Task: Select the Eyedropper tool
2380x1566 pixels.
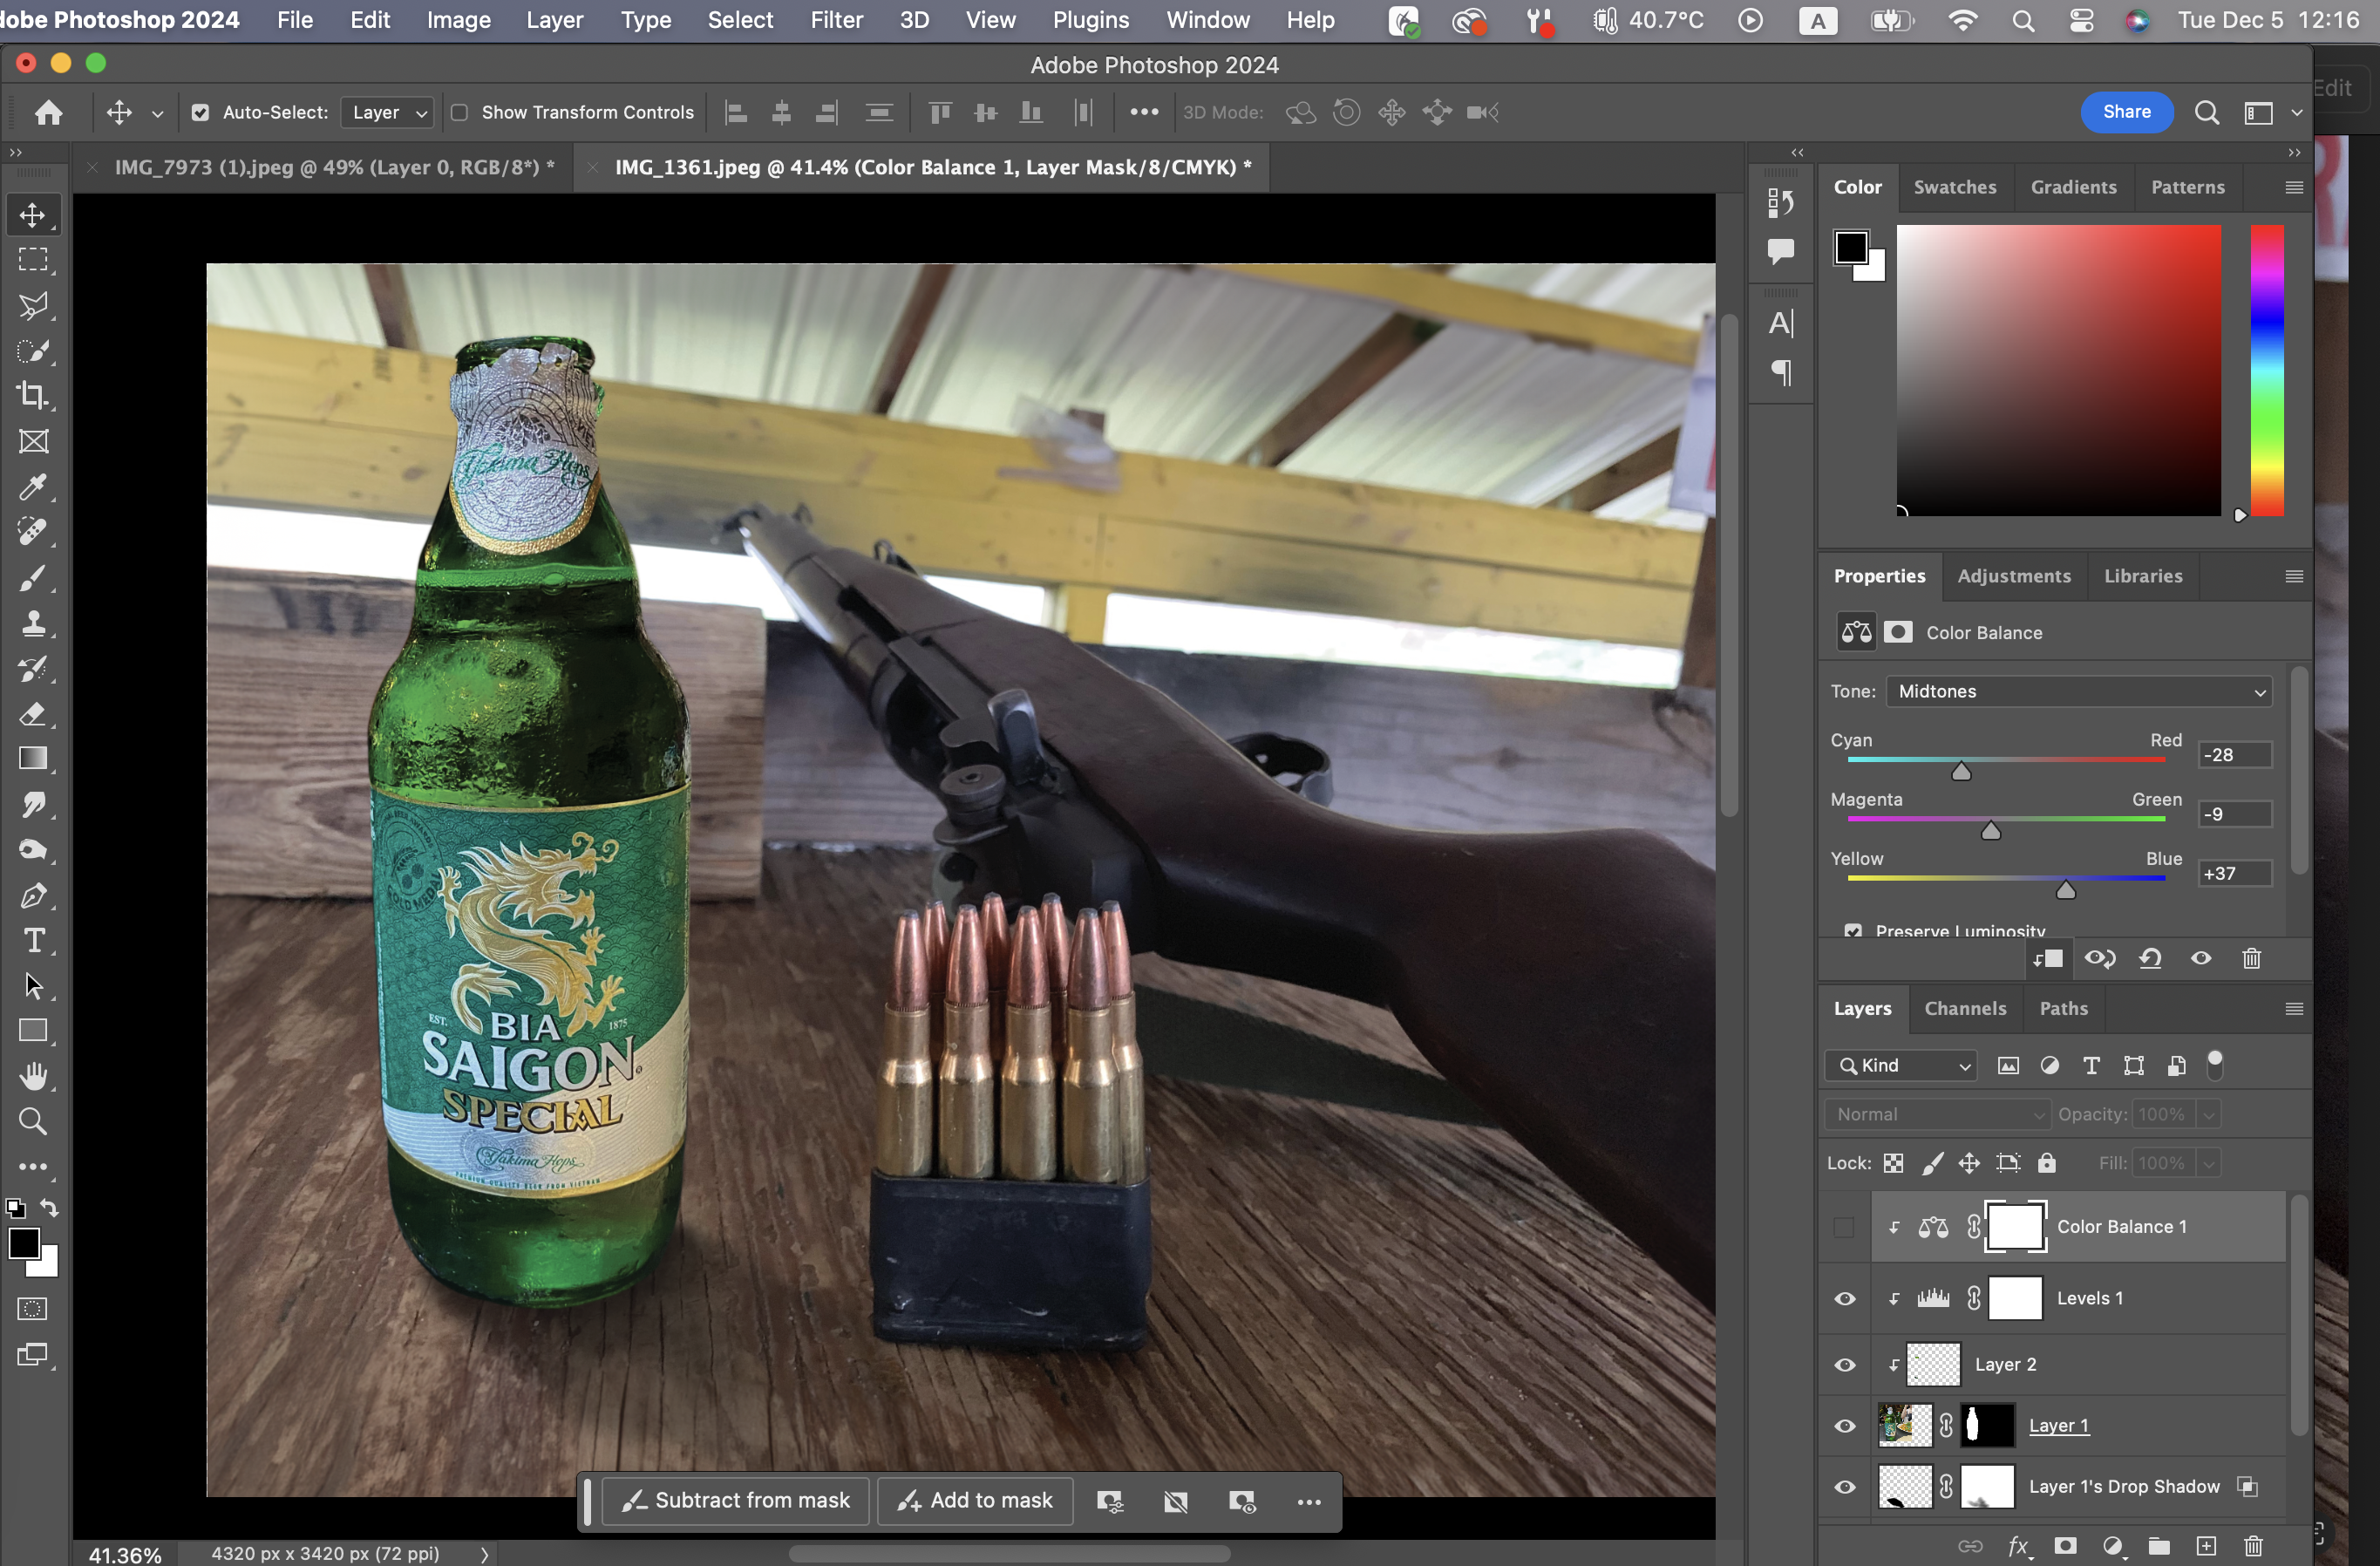Action: (33, 487)
